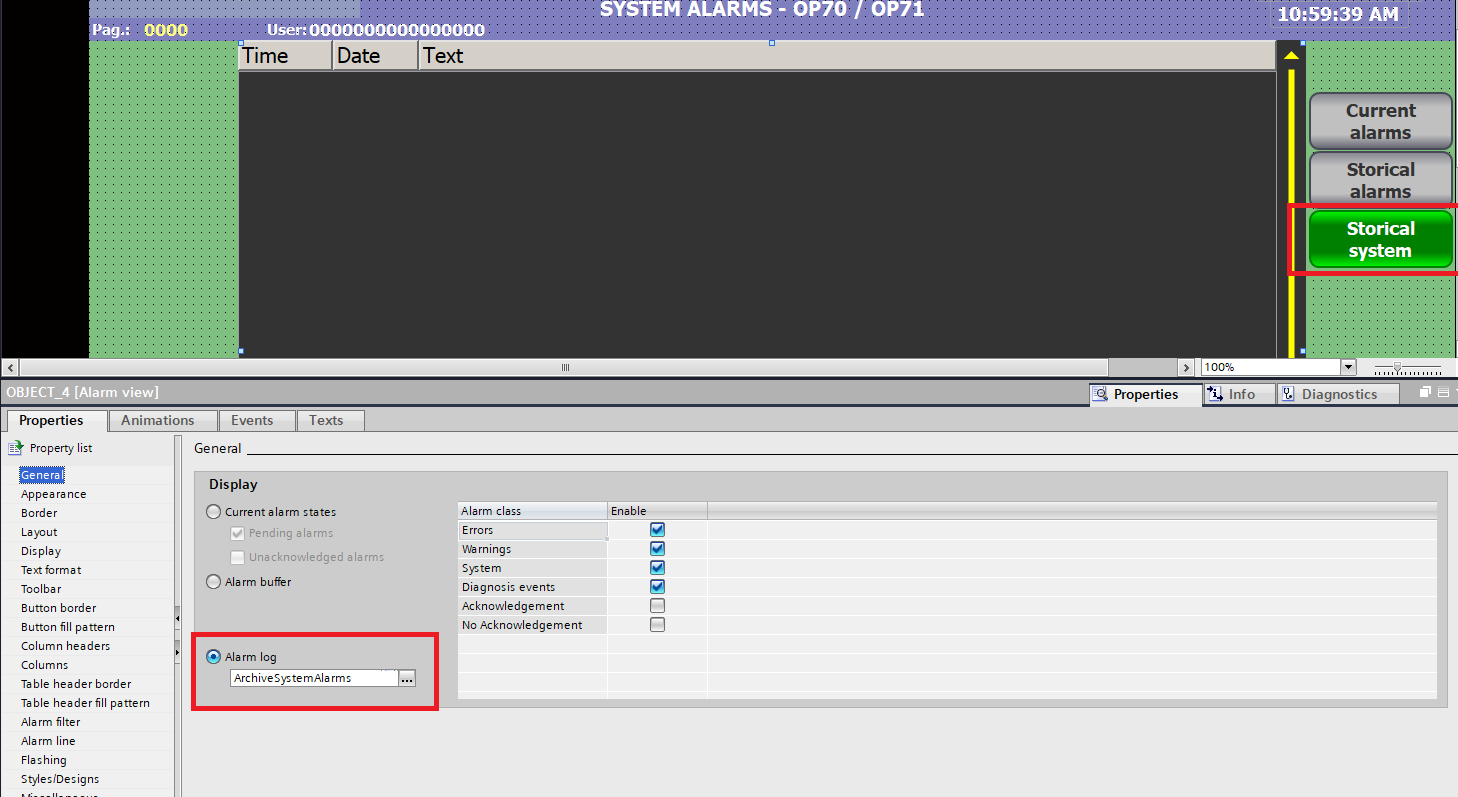Click the Diagnosis events row label
This screenshot has width=1458, height=797.
(532, 587)
